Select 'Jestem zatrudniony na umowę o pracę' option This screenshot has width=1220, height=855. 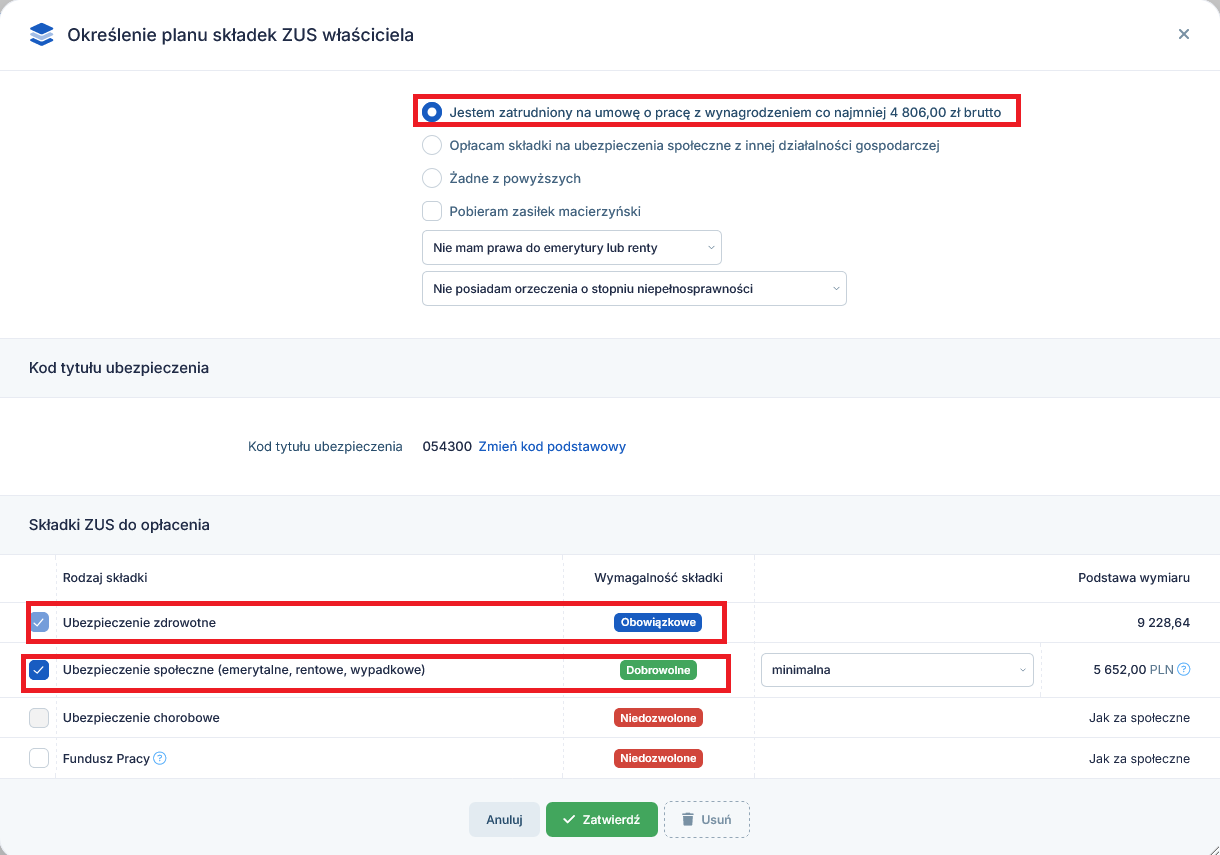point(432,112)
